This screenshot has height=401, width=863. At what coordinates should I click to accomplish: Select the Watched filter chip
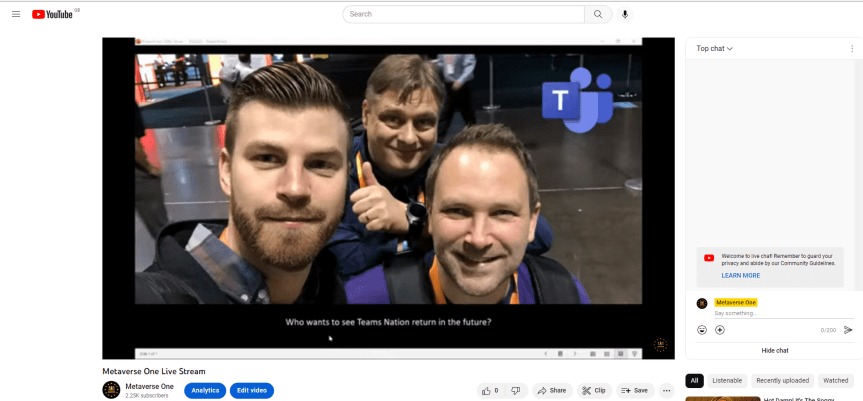835,381
